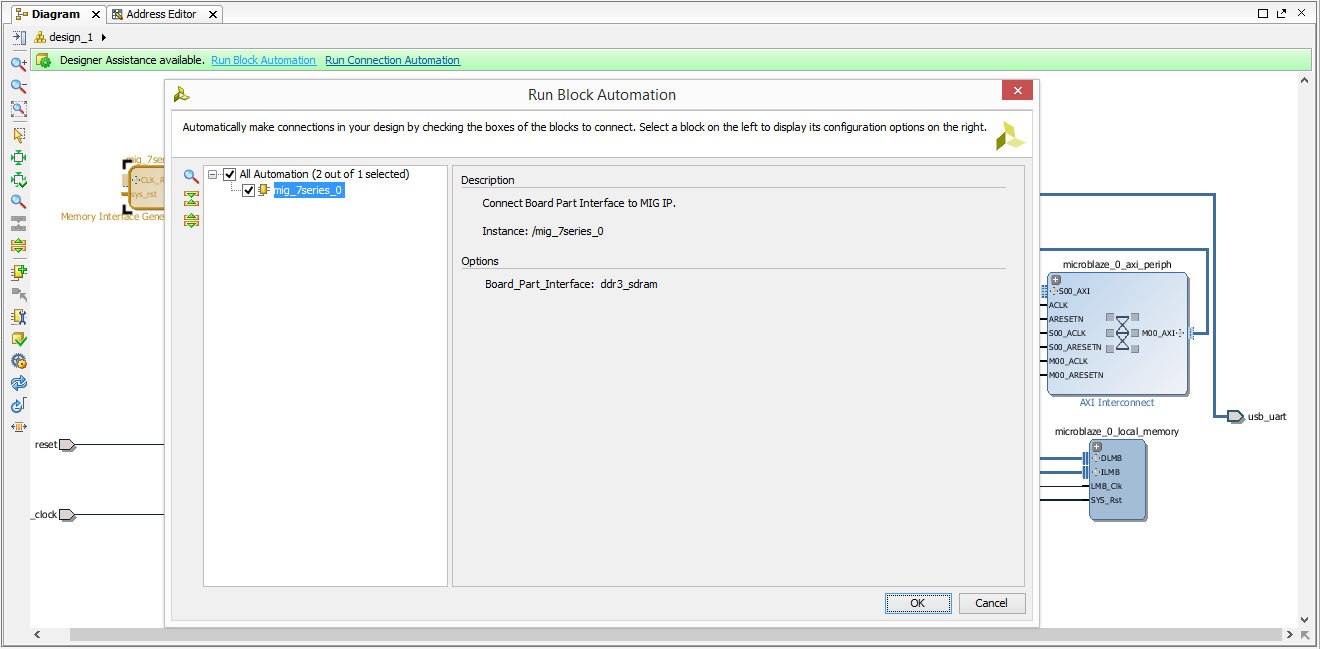The image size is (1320, 649).
Task: Toggle the All Automation checkbox
Action: pos(229,174)
